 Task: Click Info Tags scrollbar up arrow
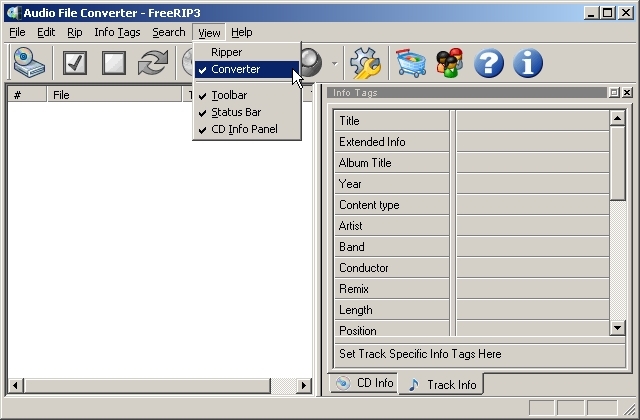(x=618, y=118)
